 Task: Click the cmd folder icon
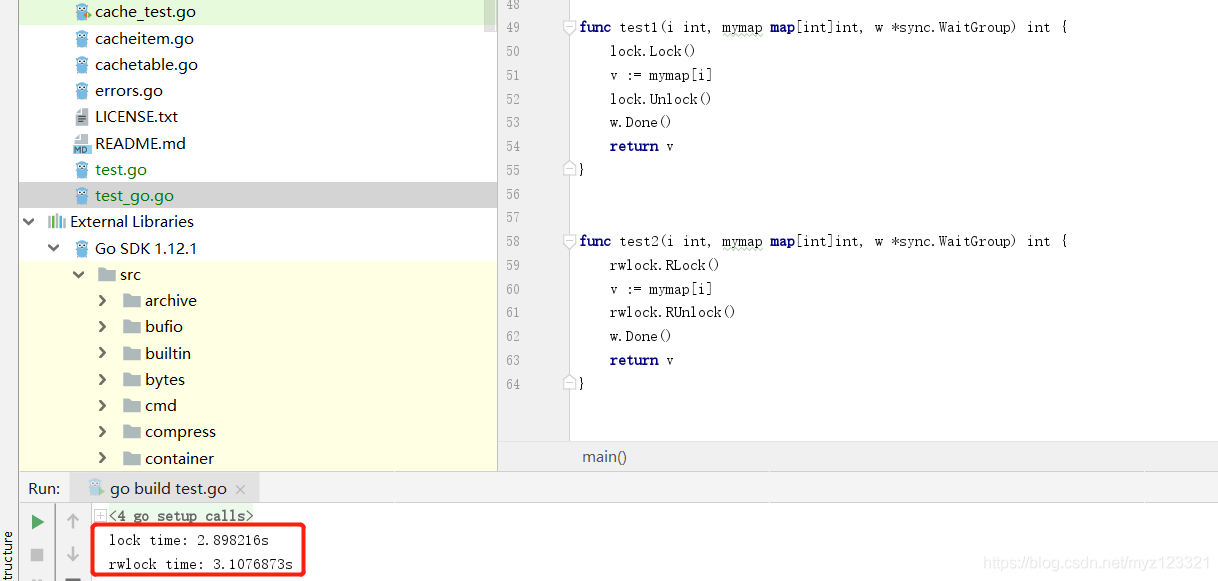tap(131, 405)
